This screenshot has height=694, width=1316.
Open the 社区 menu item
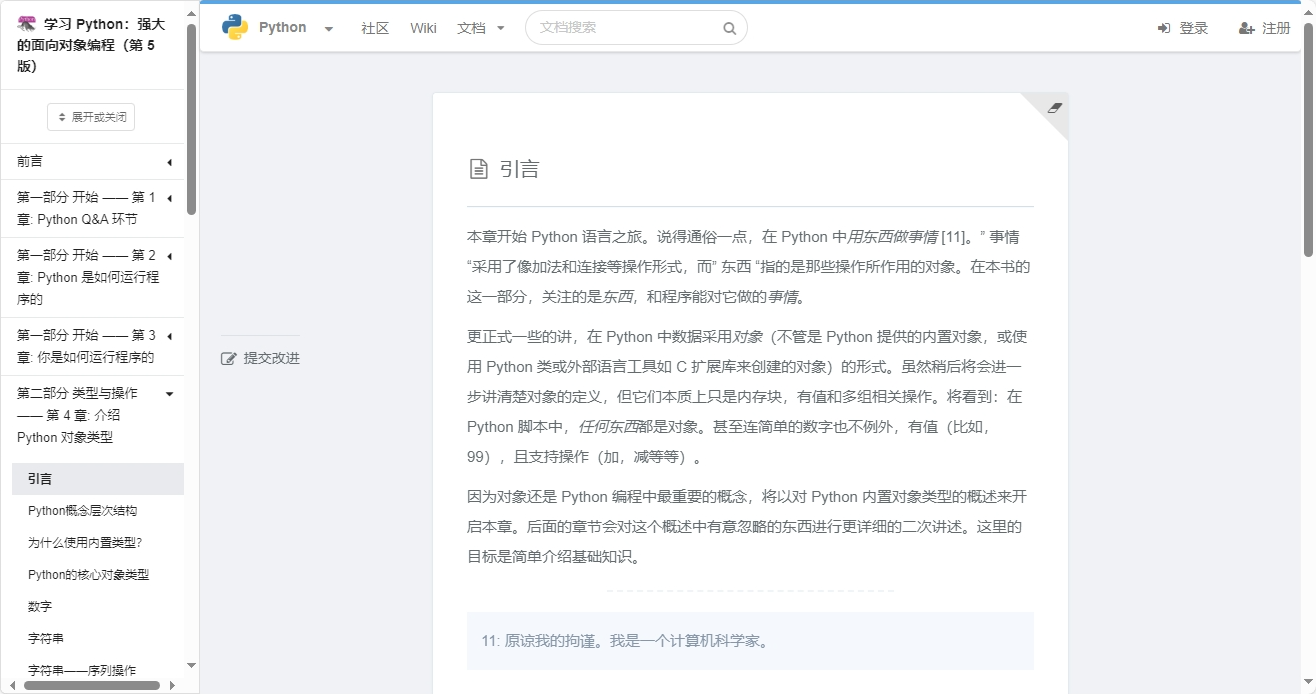pos(375,28)
